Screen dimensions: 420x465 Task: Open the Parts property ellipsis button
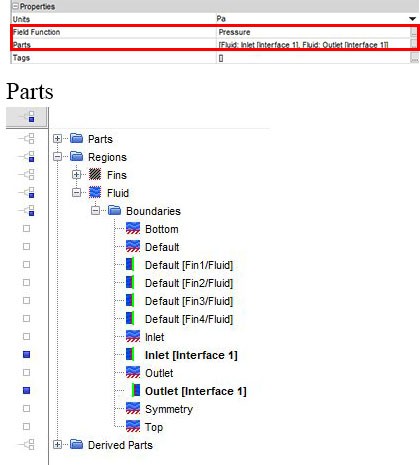(414, 44)
